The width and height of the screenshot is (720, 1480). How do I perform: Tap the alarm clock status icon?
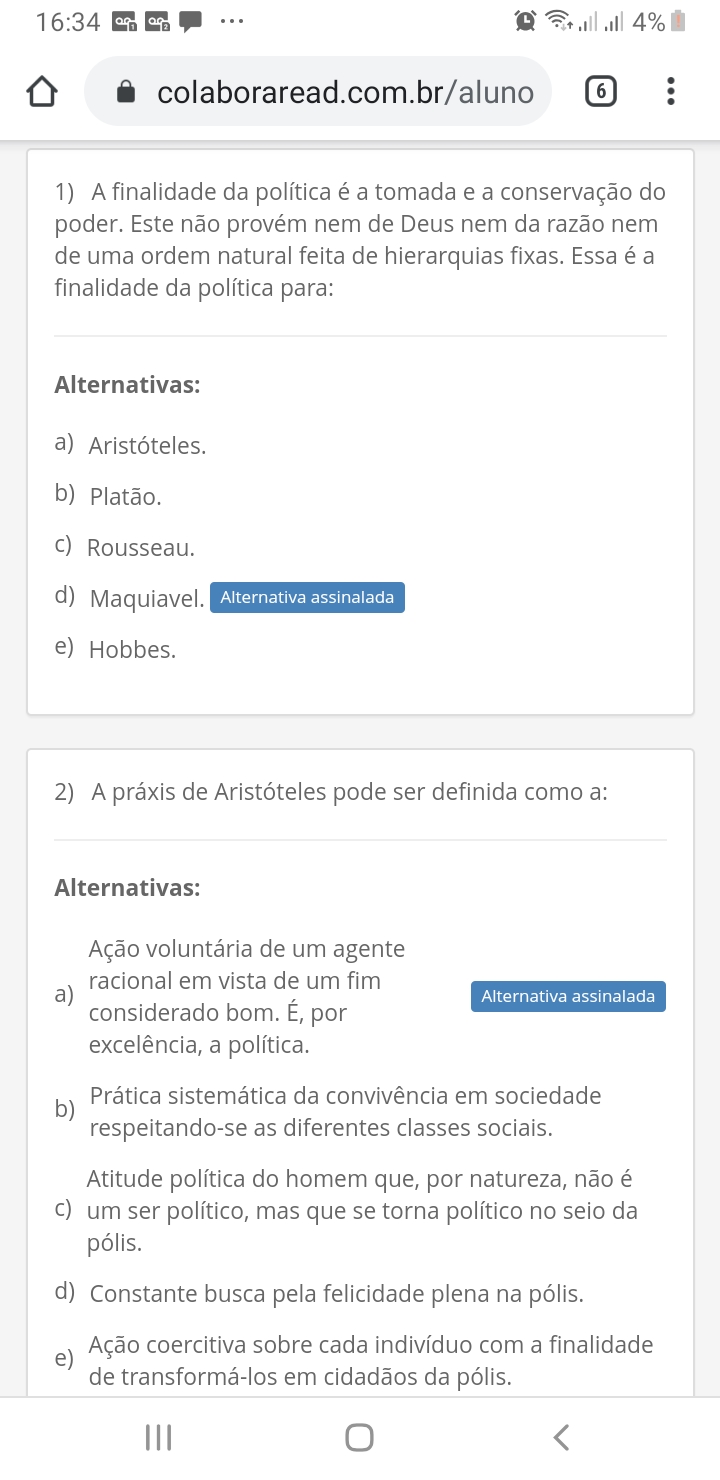(524, 21)
